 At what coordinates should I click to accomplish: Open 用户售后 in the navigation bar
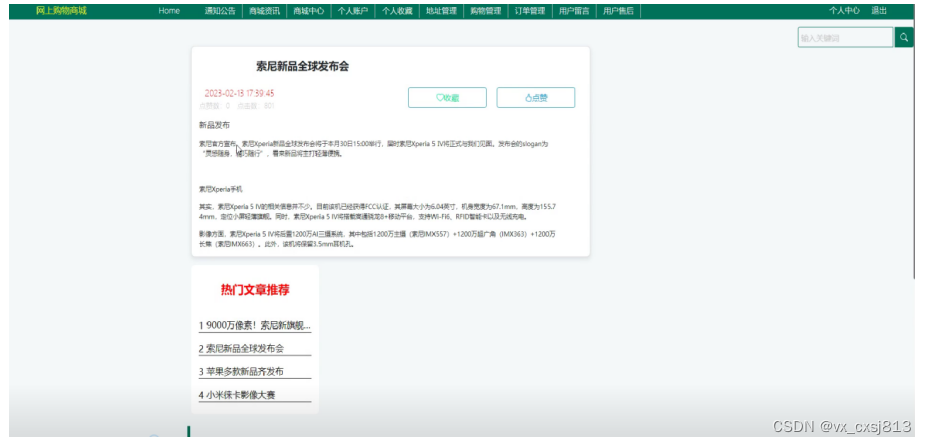(618, 11)
